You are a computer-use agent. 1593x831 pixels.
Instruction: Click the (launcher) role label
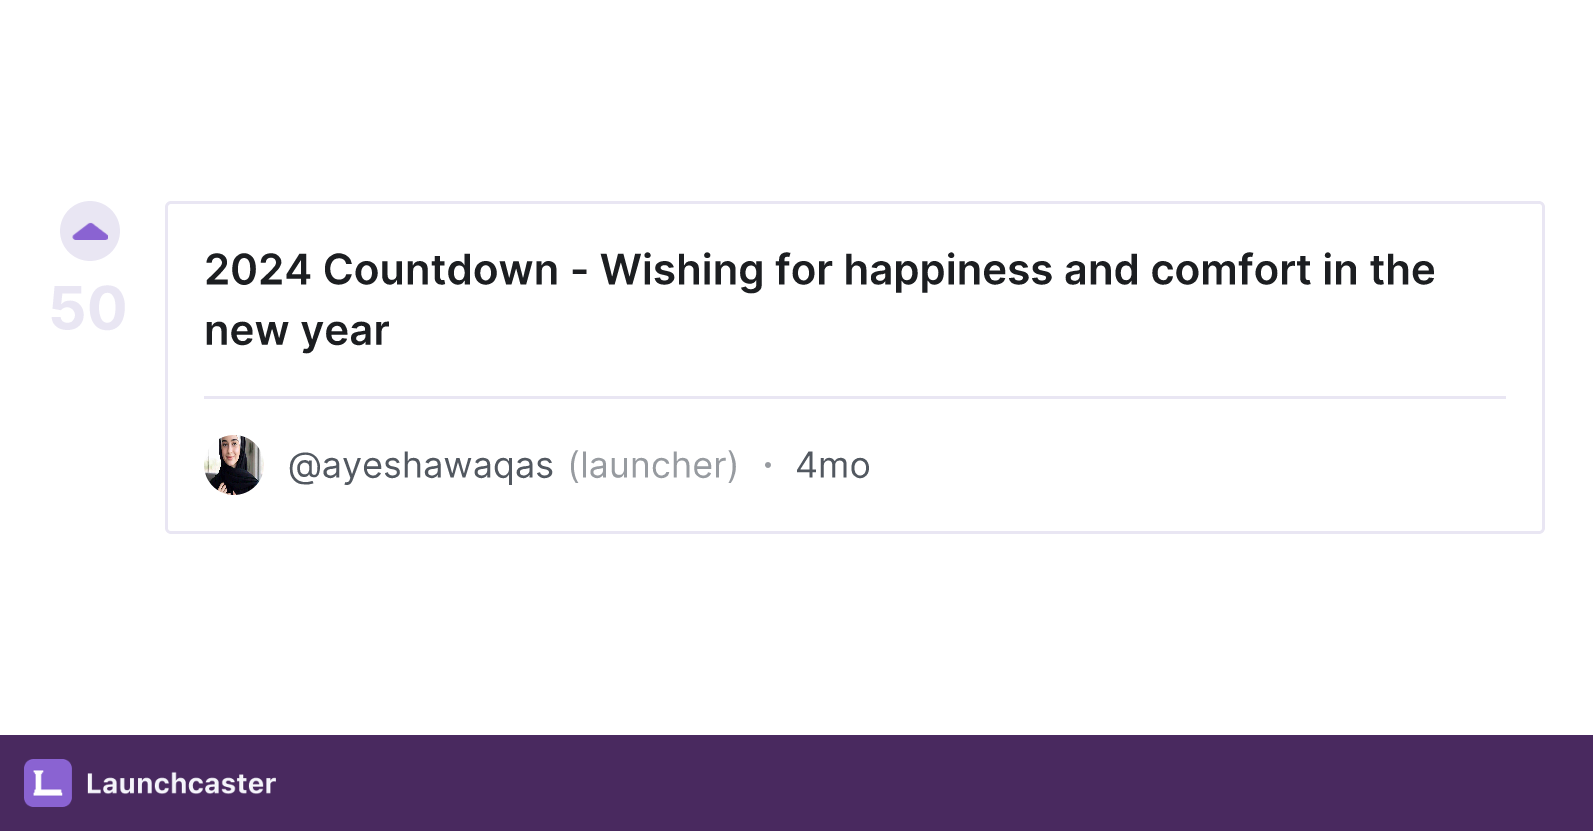pyautogui.click(x=653, y=466)
